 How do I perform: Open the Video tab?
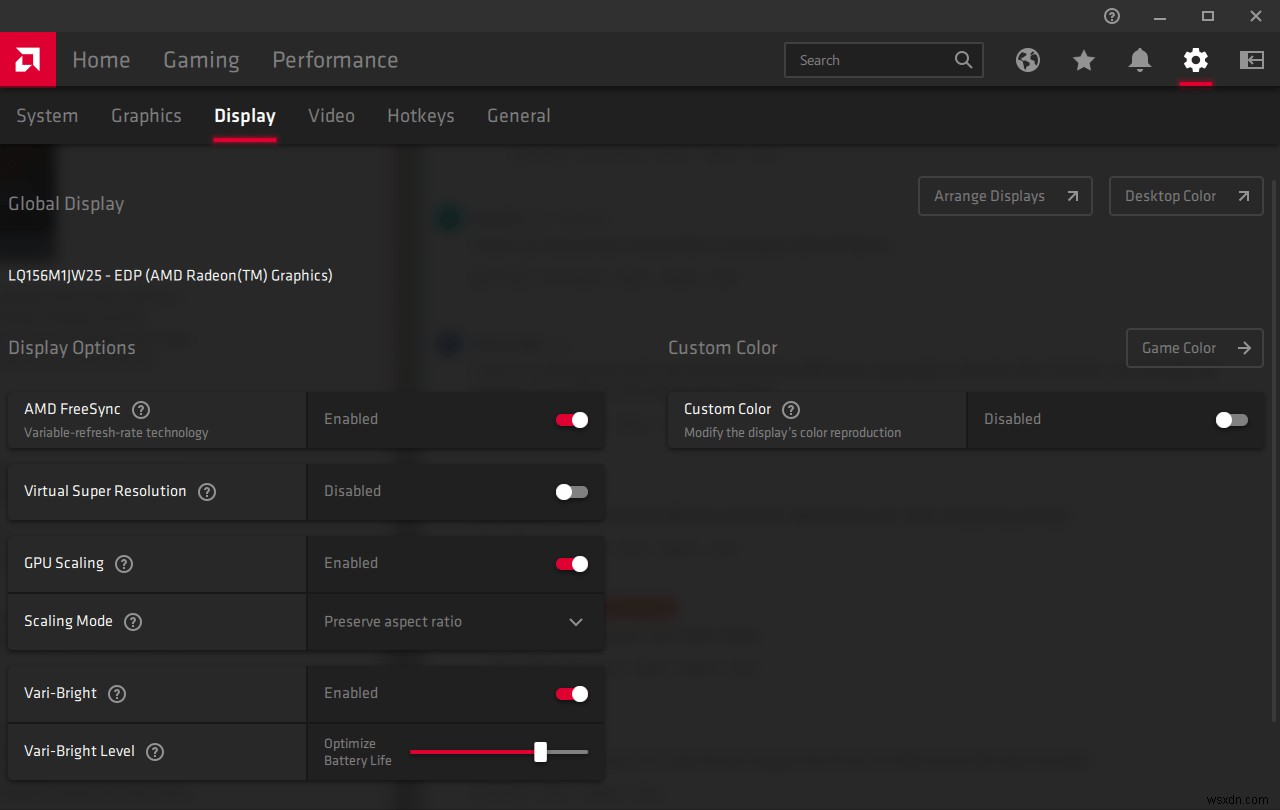331,116
